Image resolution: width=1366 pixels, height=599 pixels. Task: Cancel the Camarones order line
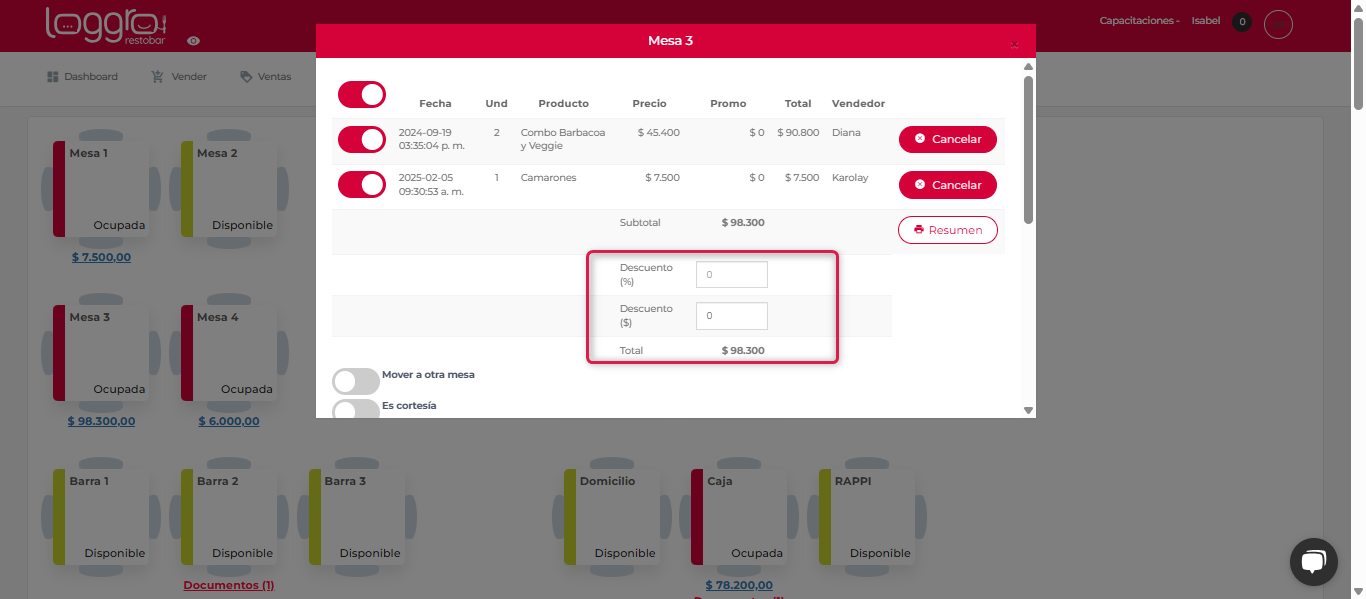pos(947,185)
